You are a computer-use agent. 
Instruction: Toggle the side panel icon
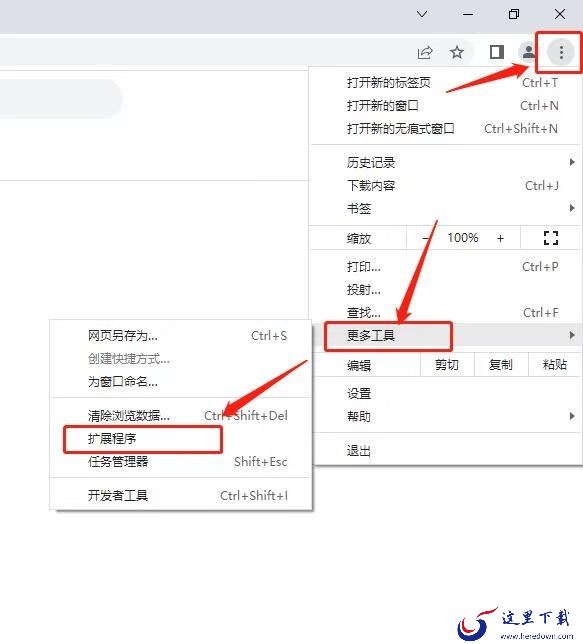pyautogui.click(x=497, y=52)
